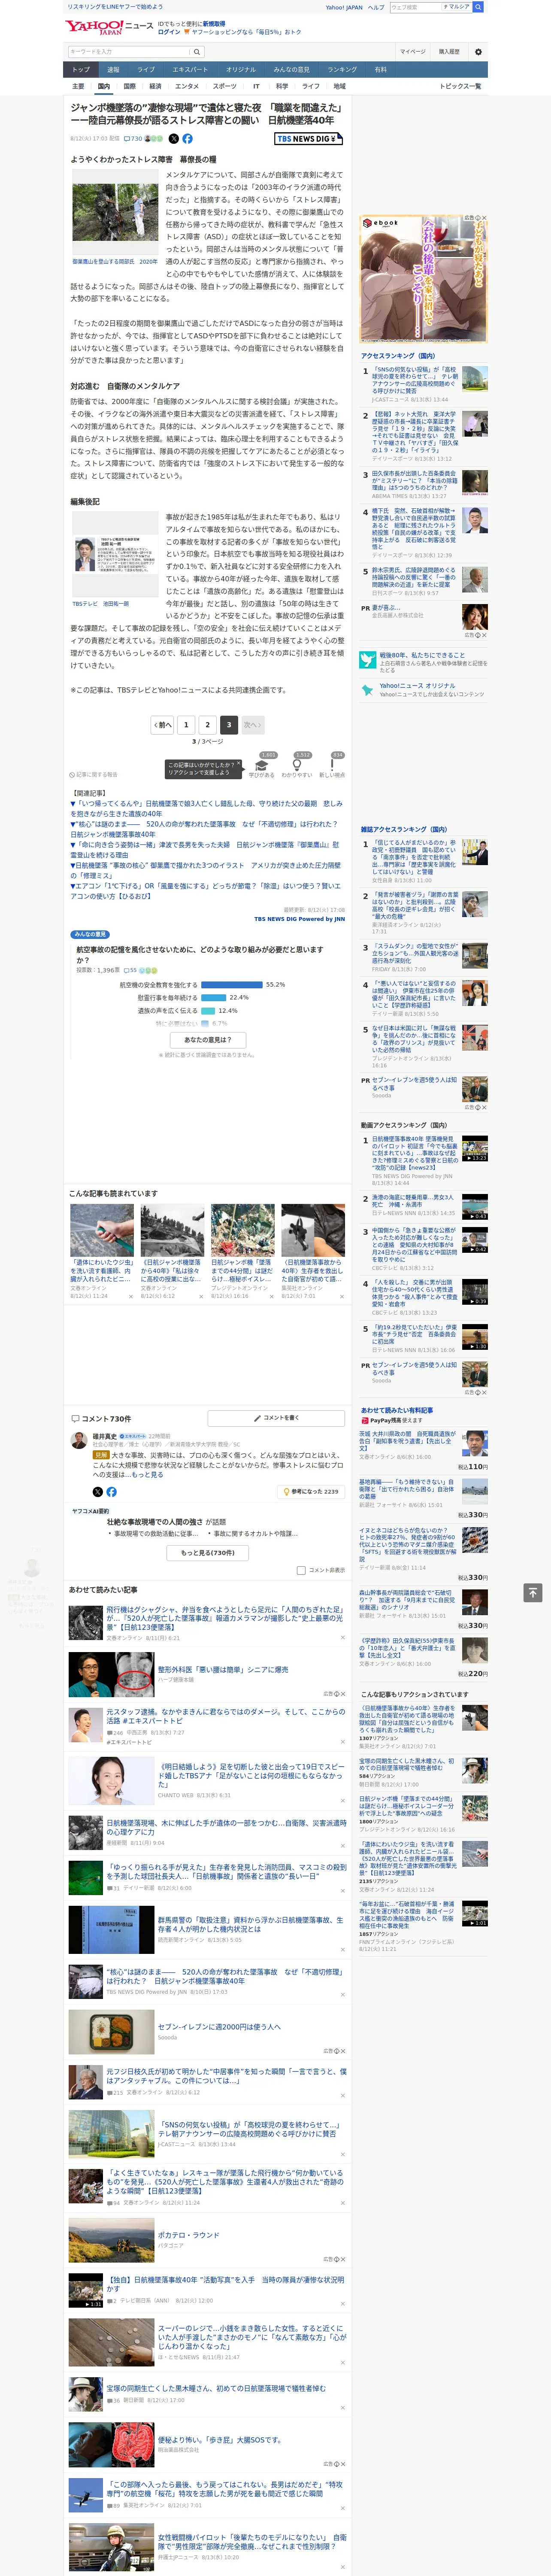The height and width of the screenshot is (2576, 551).
Task: Go to the previous page 前へ
Action: click(x=162, y=725)
